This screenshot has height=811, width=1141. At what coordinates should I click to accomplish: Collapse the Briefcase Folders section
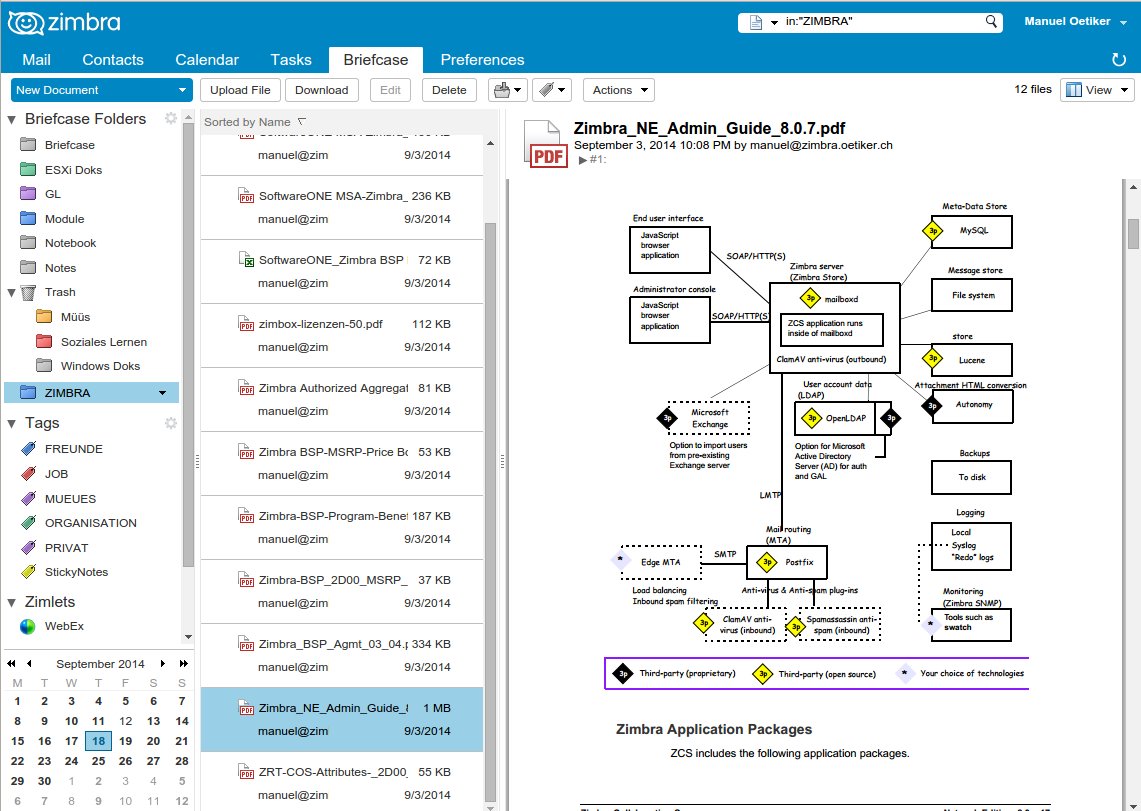(12, 119)
